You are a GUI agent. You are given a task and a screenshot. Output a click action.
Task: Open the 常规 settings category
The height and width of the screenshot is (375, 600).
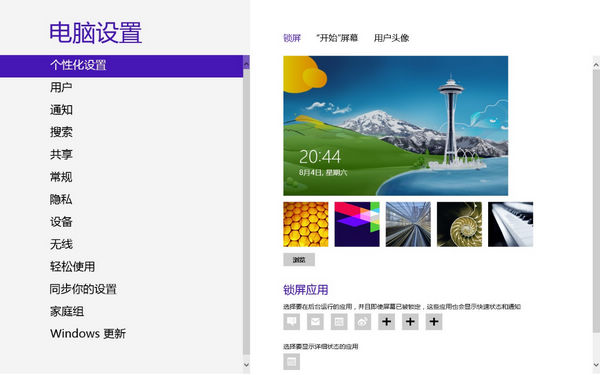coord(61,177)
